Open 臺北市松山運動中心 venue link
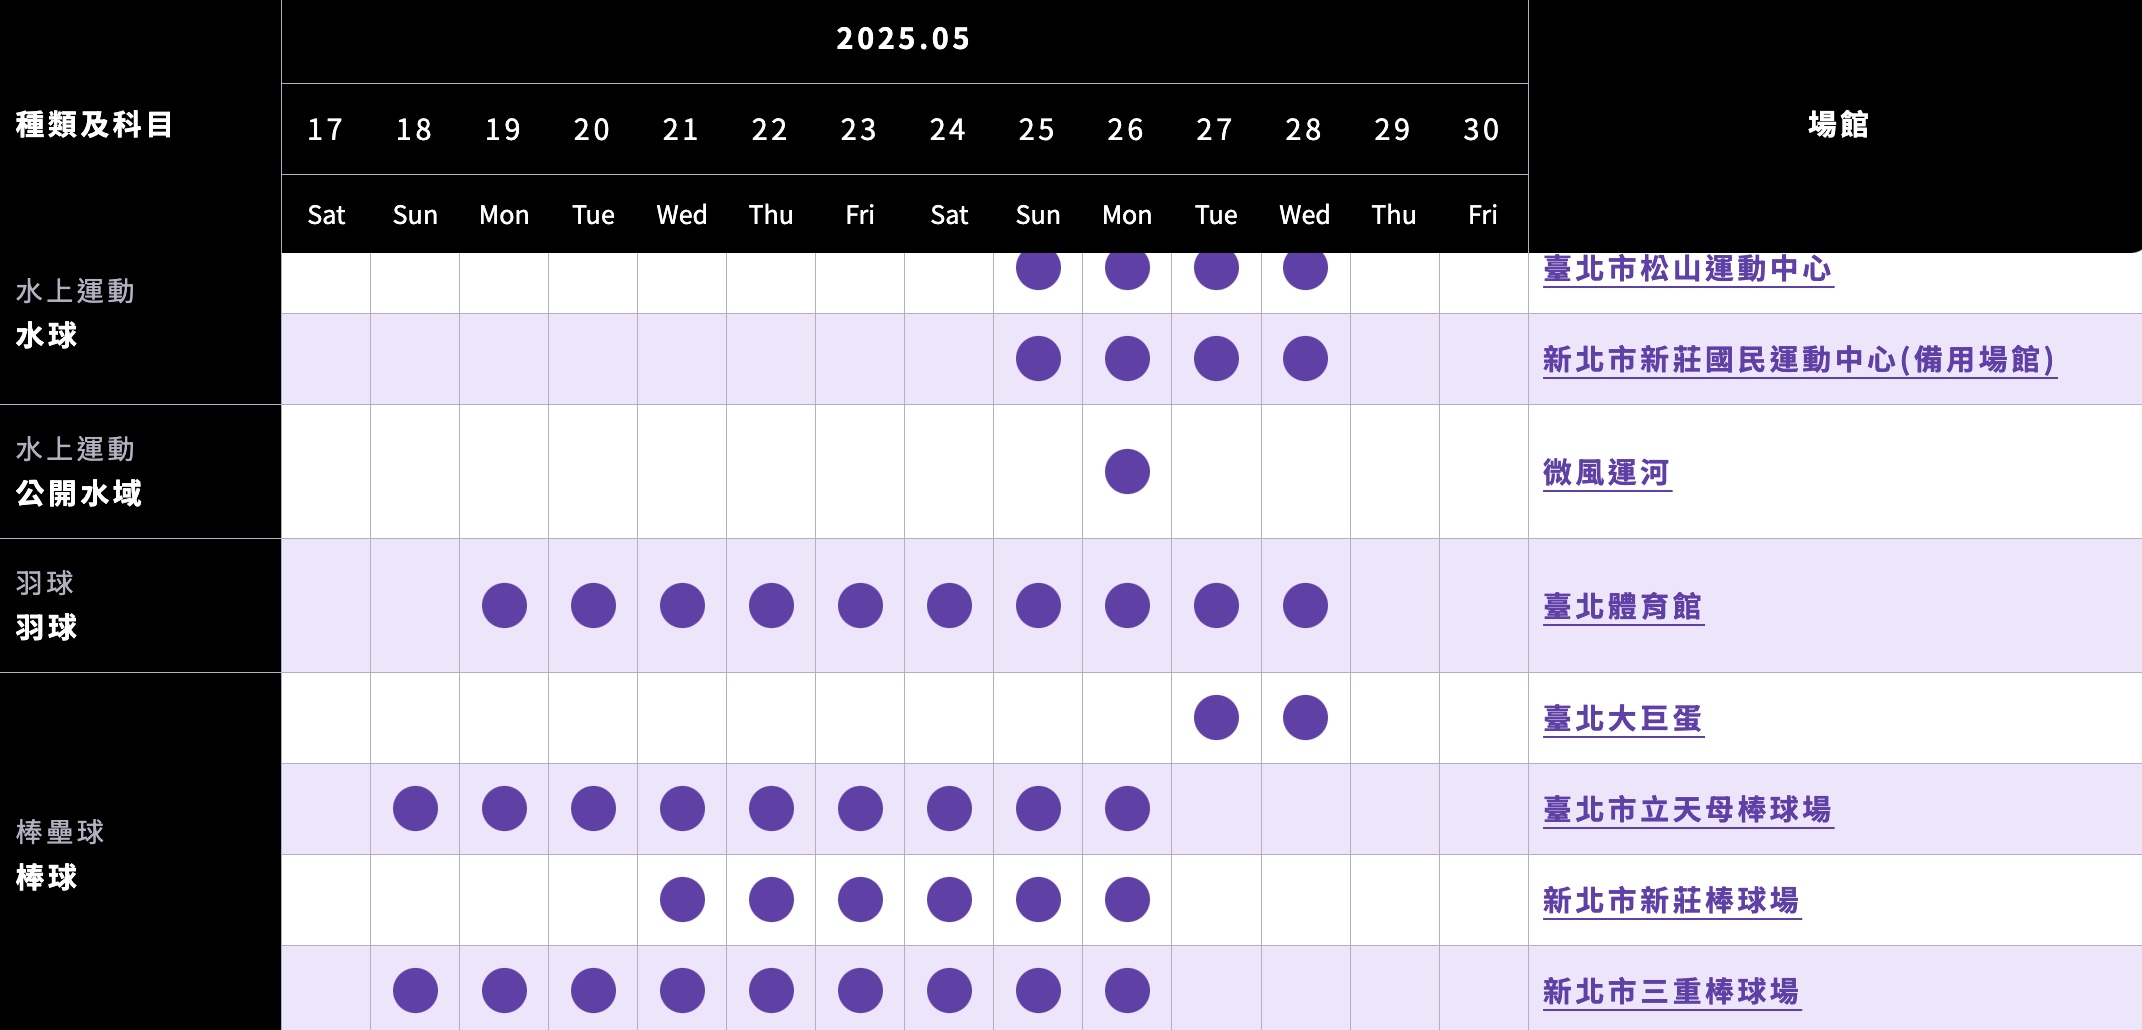Screen dimensions: 2142x1030 pos(1687,269)
